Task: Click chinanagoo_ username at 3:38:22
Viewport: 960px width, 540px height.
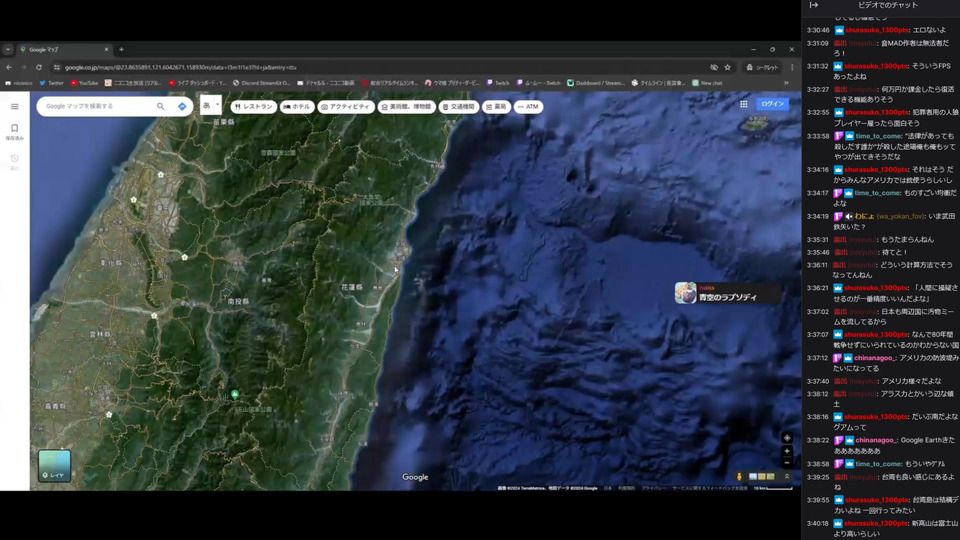Action: pyautogui.click(x=876, y=440)
